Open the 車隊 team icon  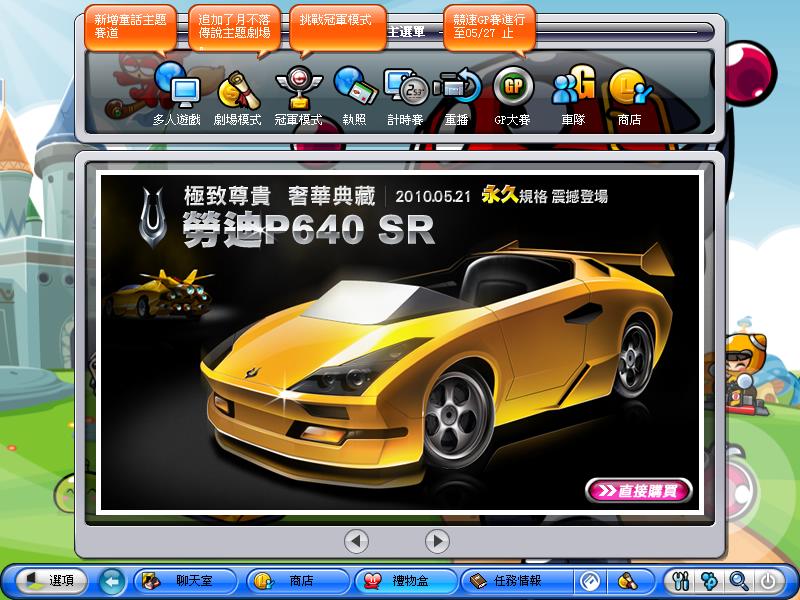573,95
